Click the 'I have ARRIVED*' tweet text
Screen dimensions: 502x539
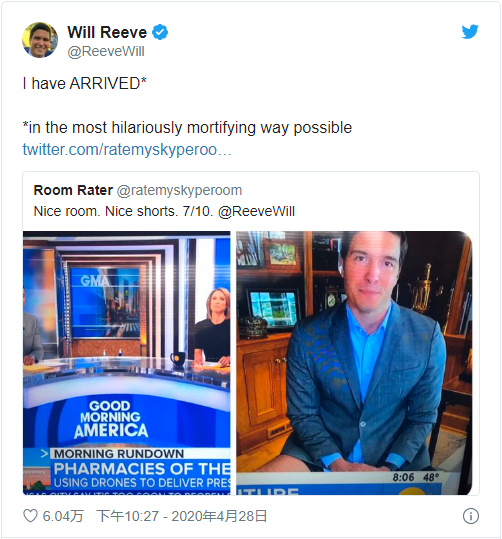[x=85, y=84]
